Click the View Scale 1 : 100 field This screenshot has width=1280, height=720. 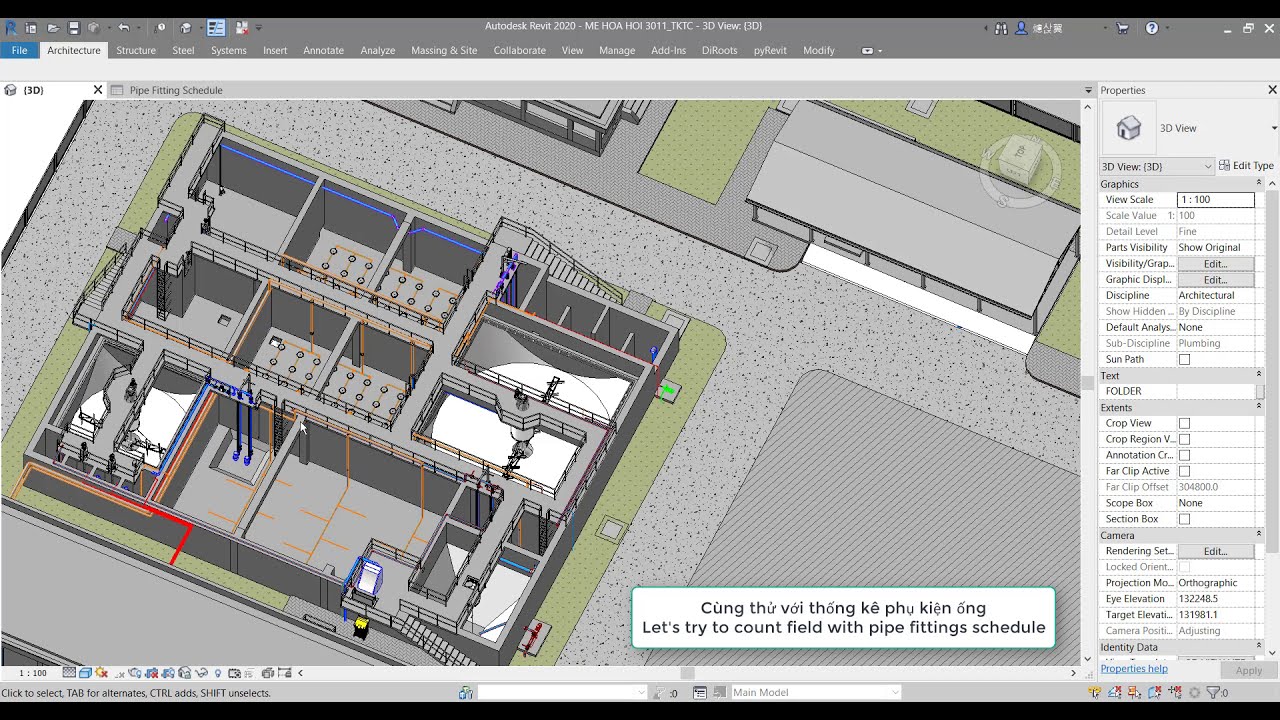pyautogui.click(x=1215, y=199)
